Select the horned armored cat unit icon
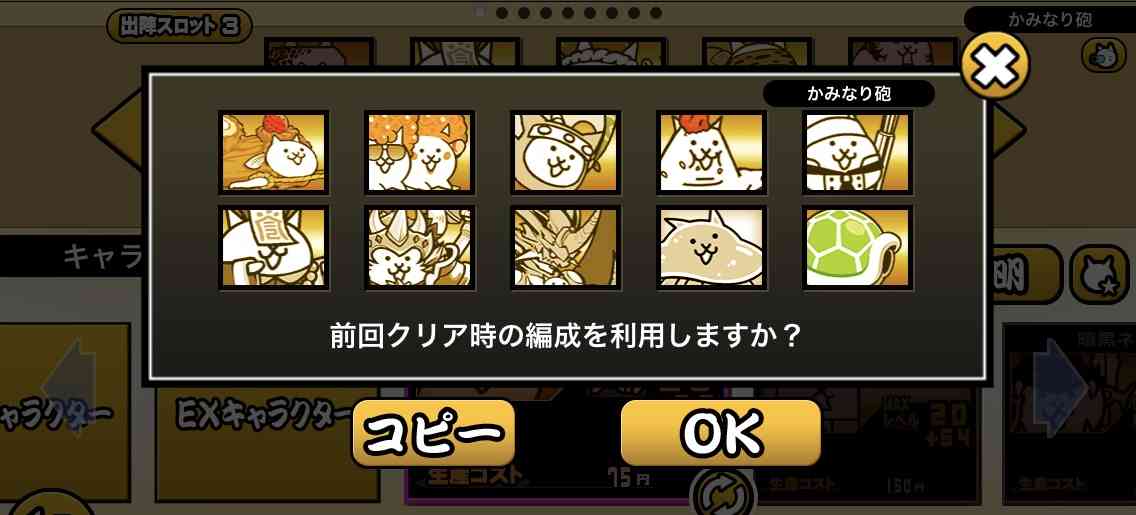1136x515 pixels. [419, 247]
